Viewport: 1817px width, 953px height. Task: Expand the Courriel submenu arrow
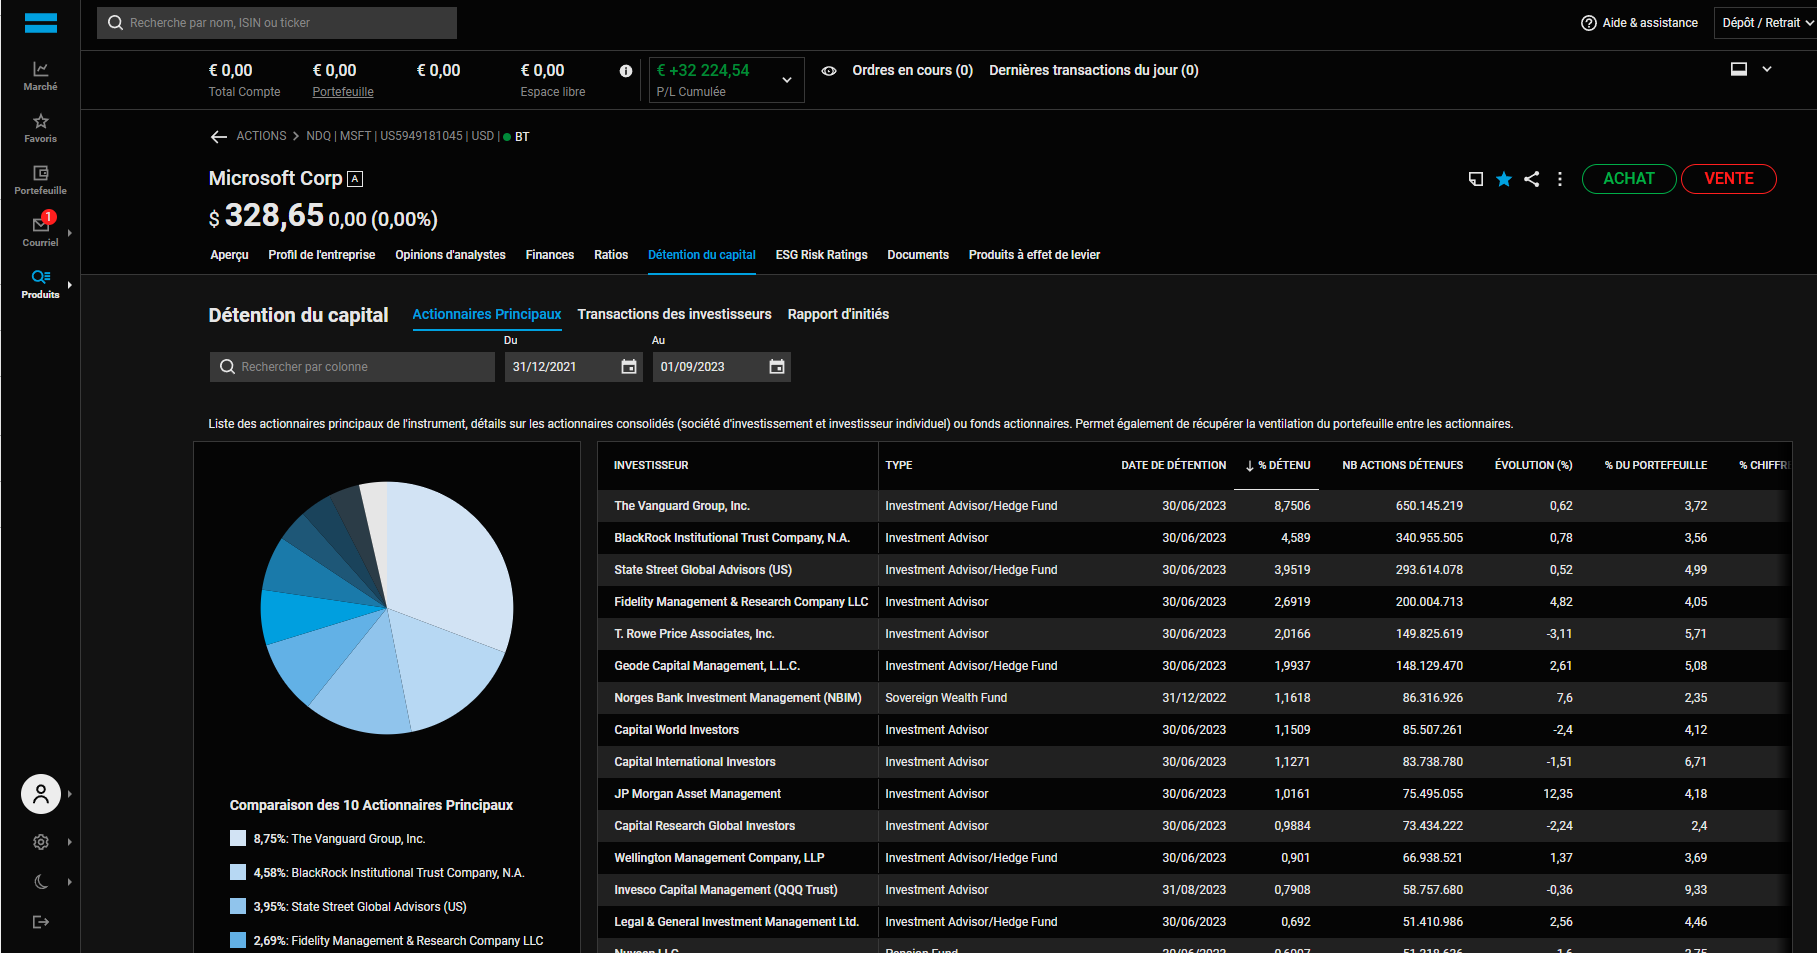(69, 233)
